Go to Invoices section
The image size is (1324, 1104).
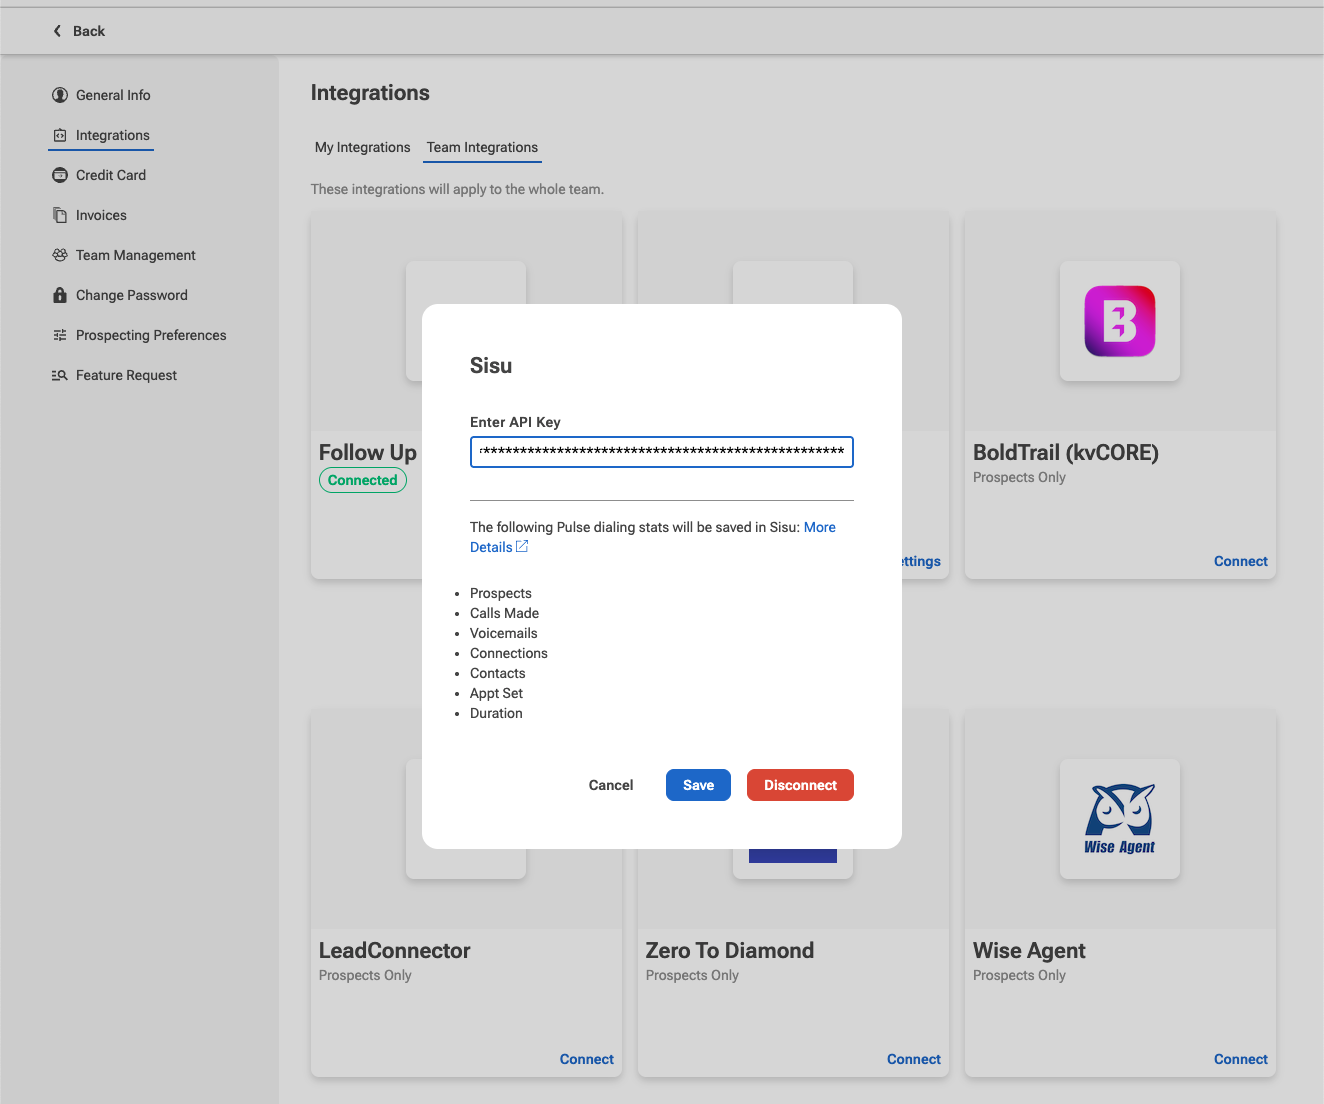pyautogui.click(x=101, y=215)
